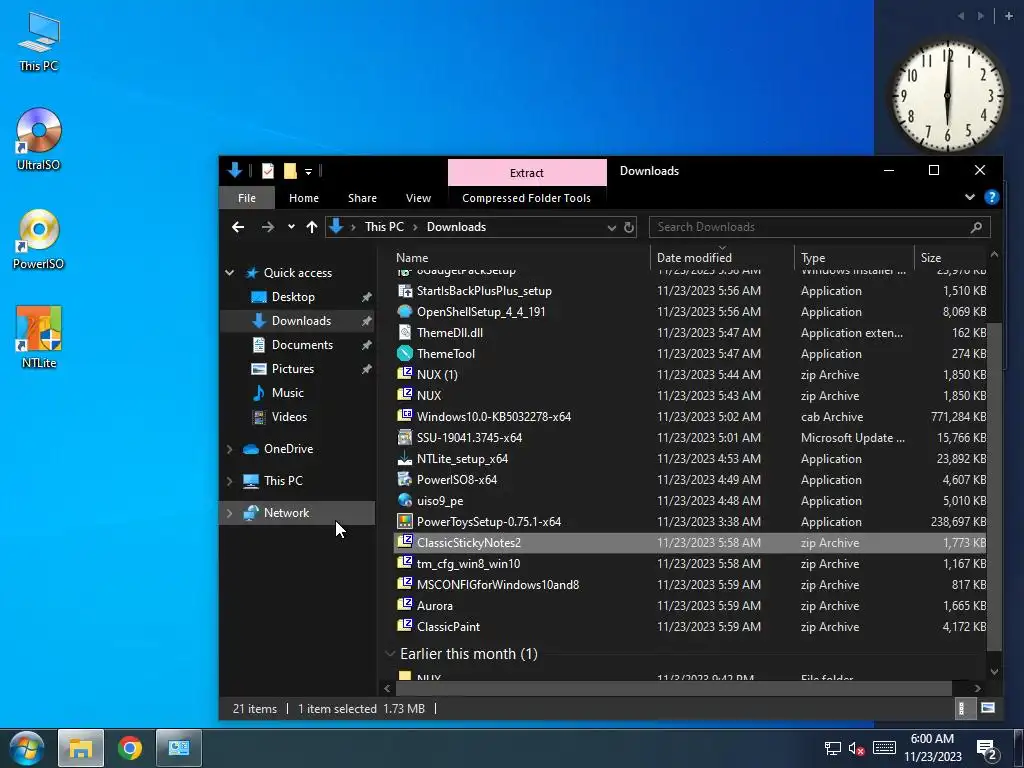Select the PowerToysSetup-0.75.1-x64 icon
Viewport: 1024px width, 768px height.
[405, 521]
